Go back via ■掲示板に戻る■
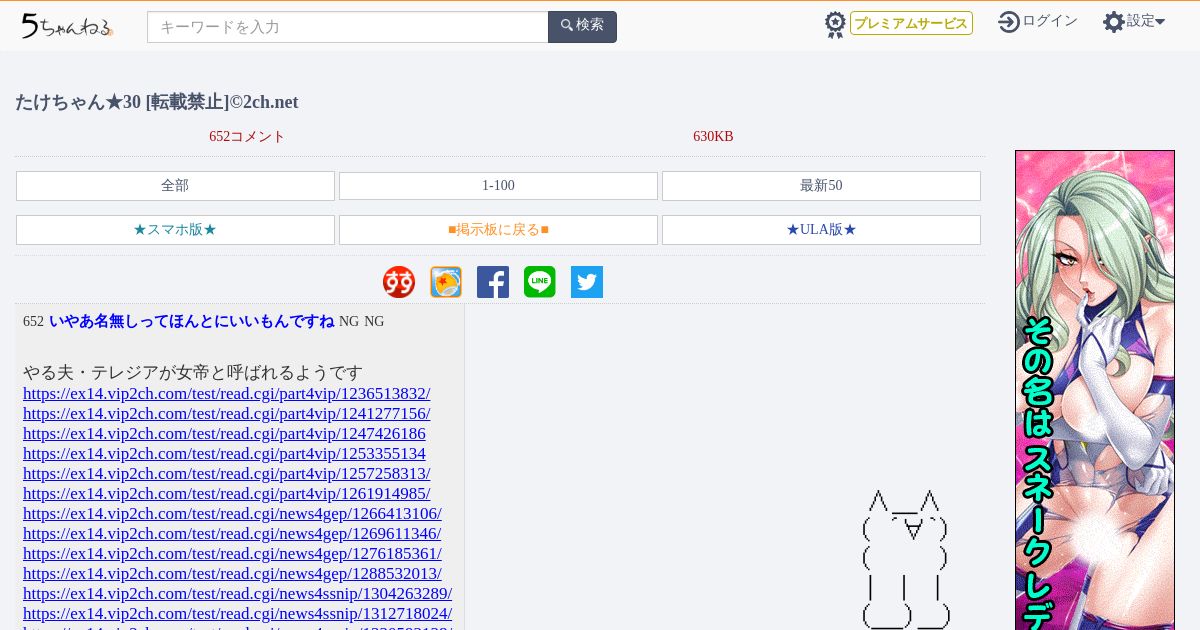This screenshot has height=630, width=1200. pos(498,230)
